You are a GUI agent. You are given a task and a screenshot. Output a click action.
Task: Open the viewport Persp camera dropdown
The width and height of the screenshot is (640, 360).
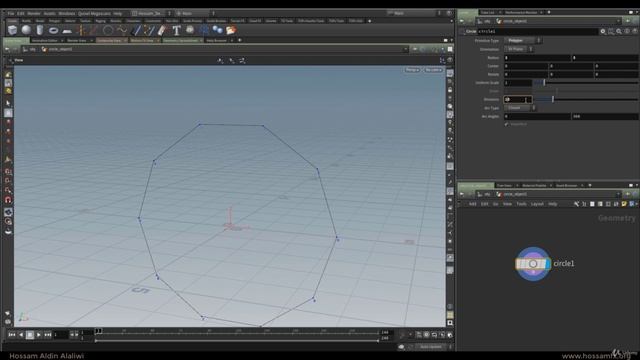[x=412, y=70]
